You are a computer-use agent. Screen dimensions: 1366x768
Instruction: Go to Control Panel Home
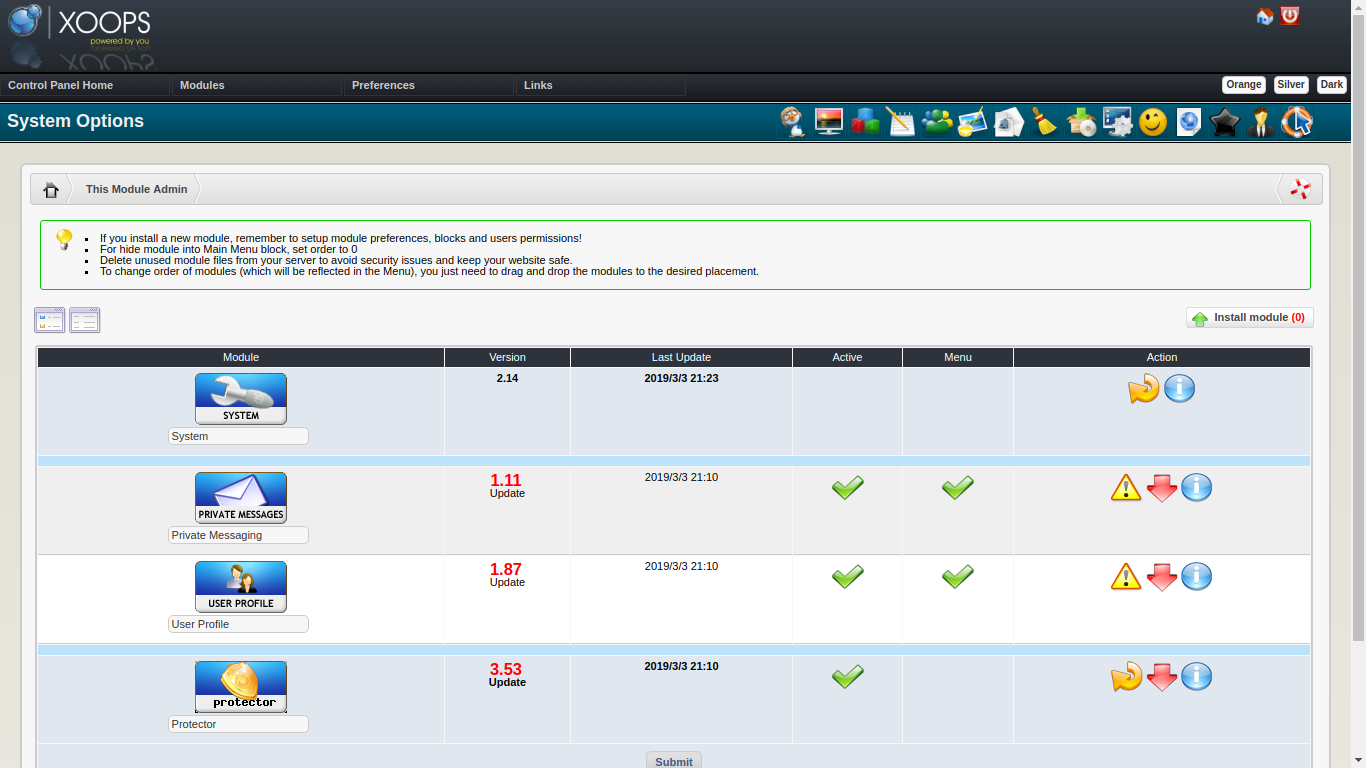(60, 85)
